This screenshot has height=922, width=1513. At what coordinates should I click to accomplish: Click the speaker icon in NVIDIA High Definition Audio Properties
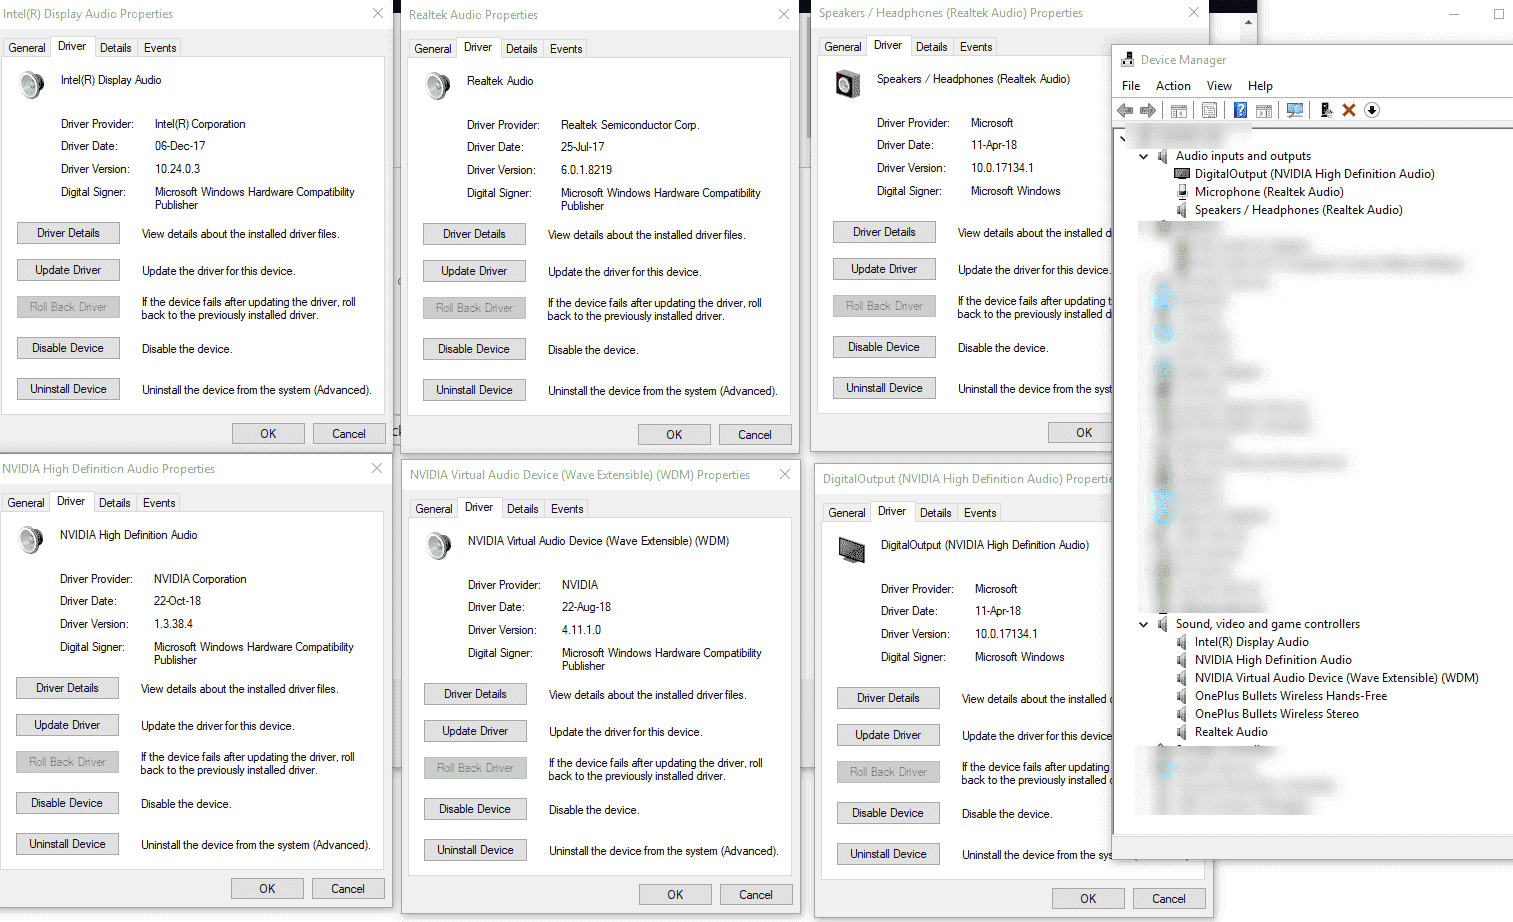coord(30,539)
